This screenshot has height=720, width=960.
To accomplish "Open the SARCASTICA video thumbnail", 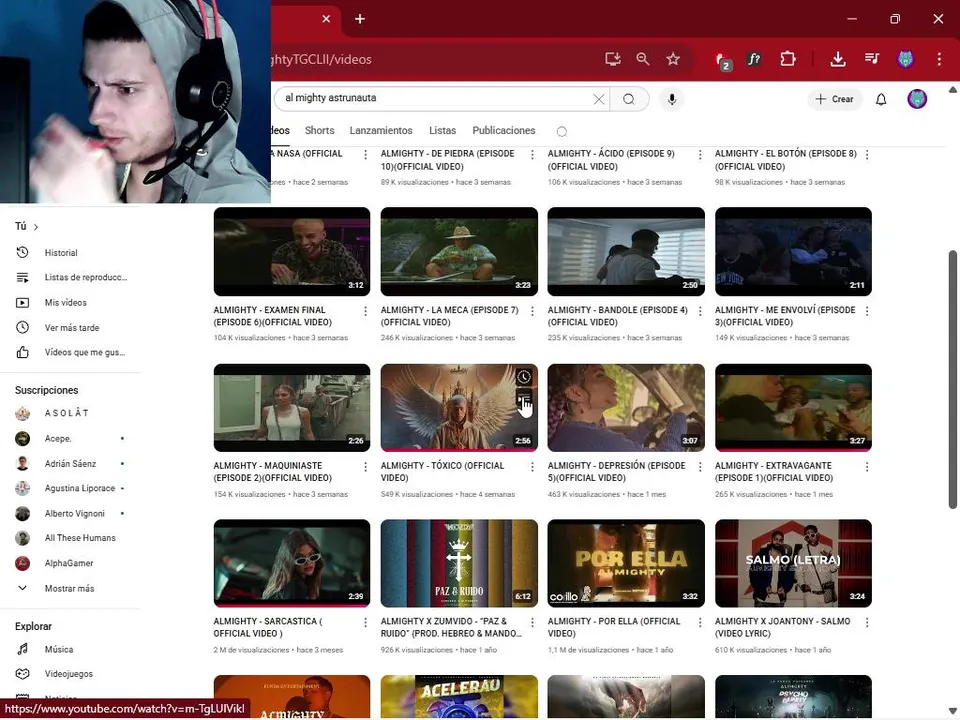I will (292, 563).
